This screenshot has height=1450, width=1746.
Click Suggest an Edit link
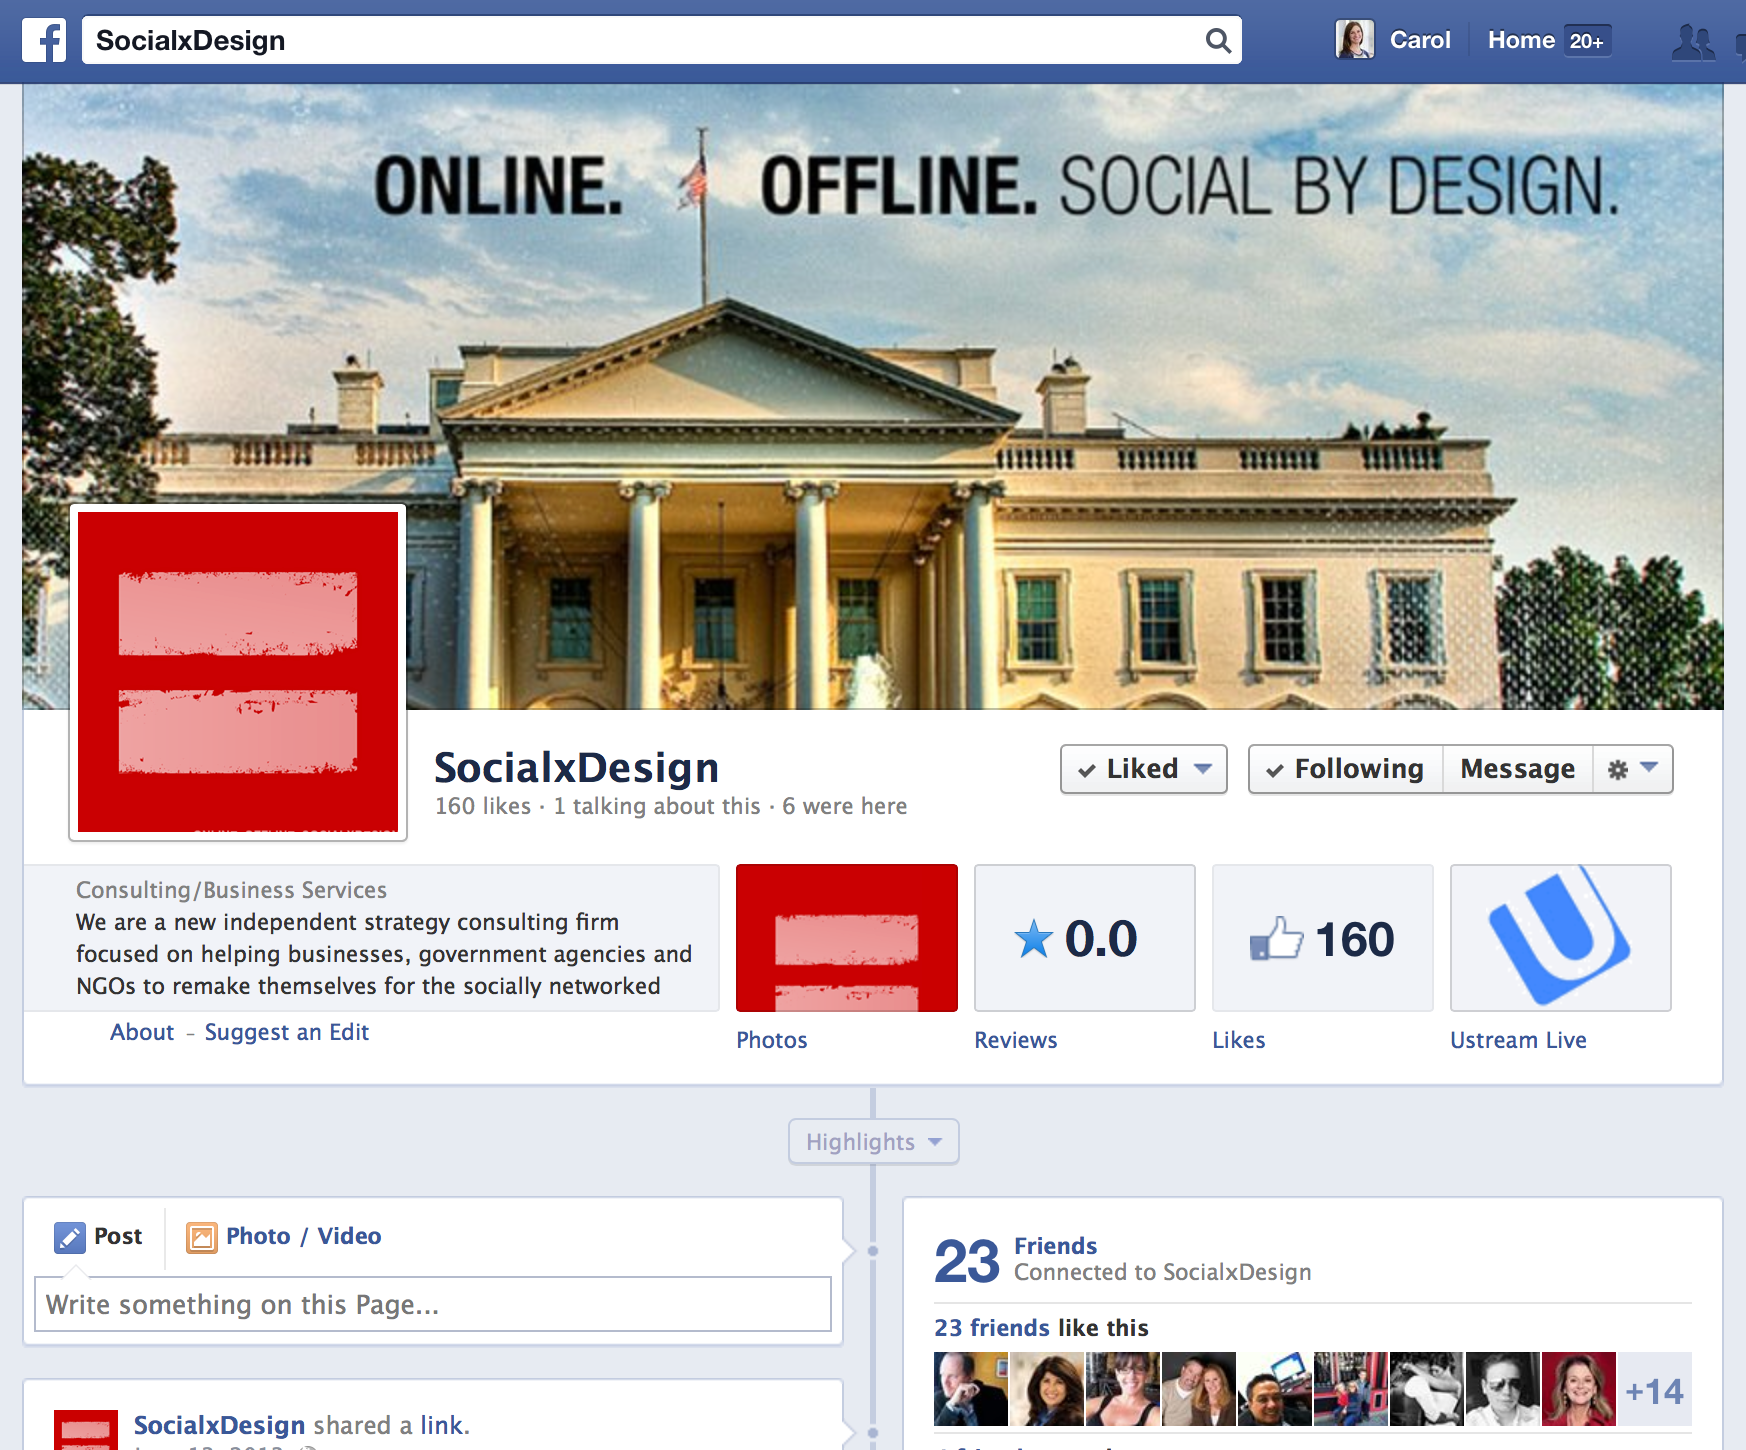287,1032
